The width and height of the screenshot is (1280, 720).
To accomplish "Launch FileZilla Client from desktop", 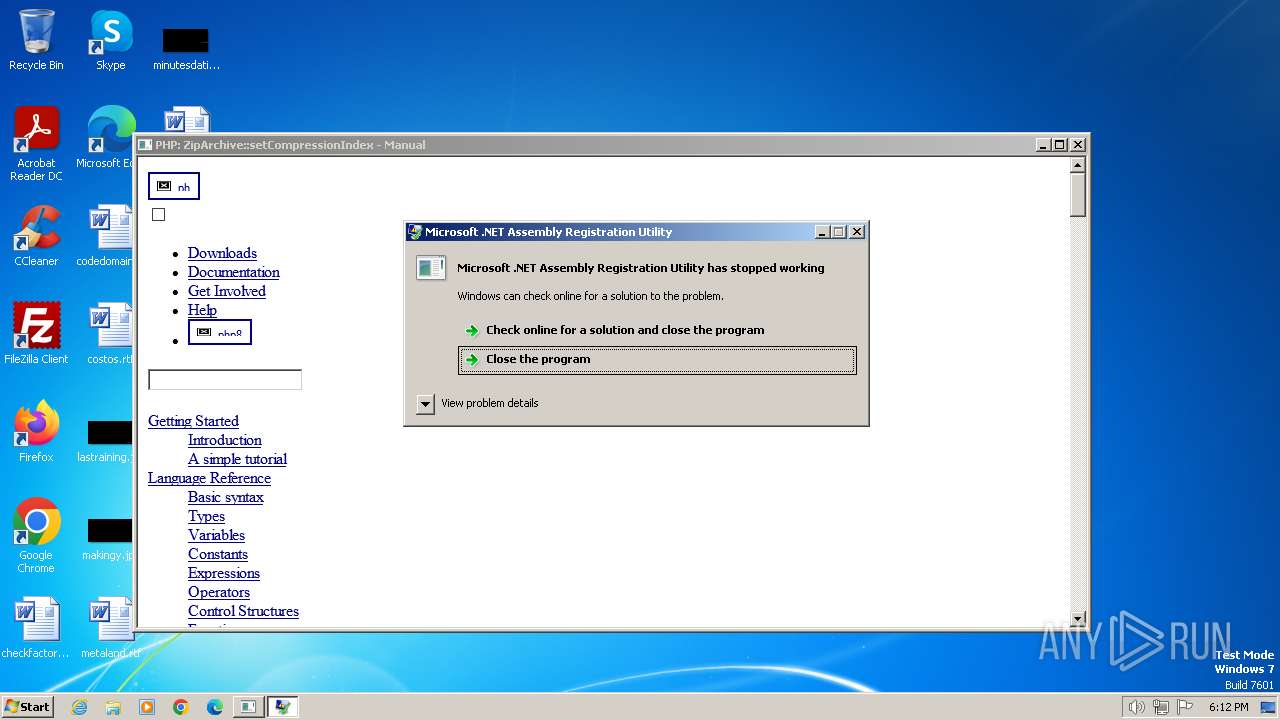I will [36, 334].
